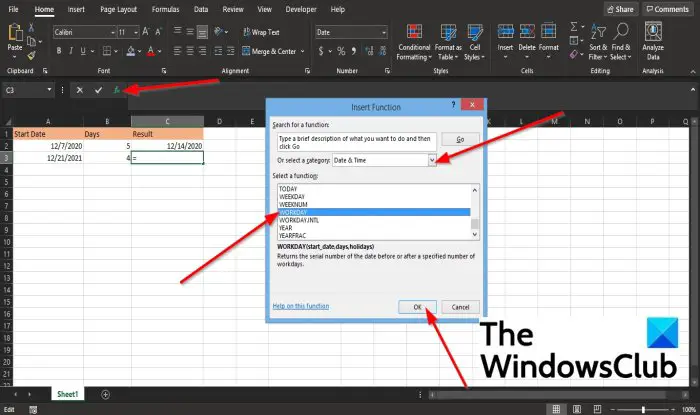Click the Analyze Data icon
Viewport: 700px width, 415px height.
click(x=653, y=31)
